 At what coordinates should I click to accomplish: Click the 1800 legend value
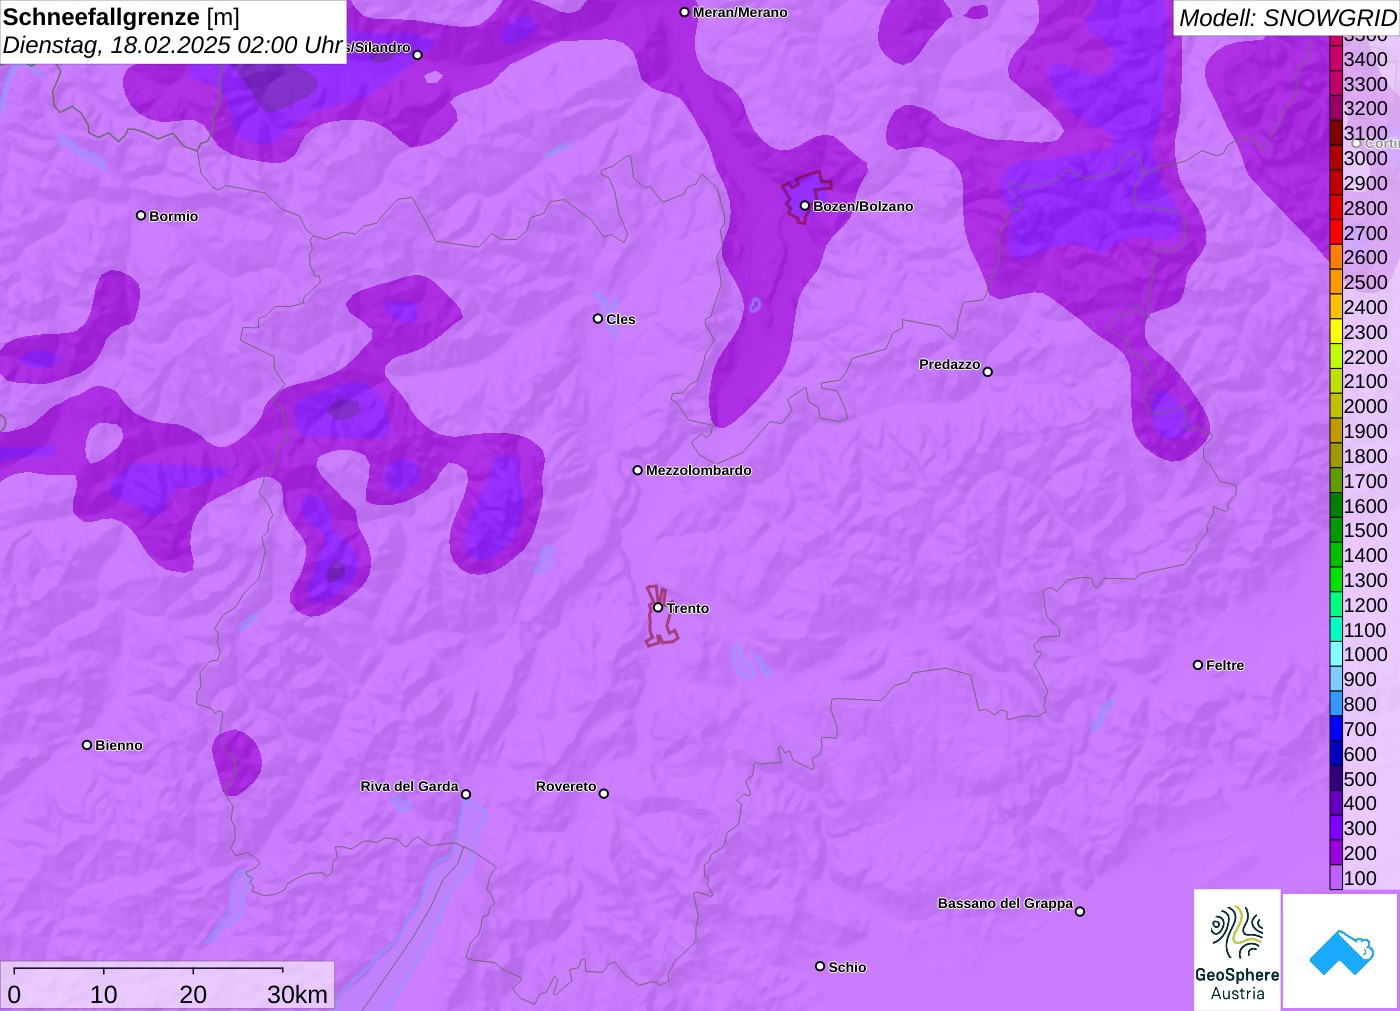coord(1365,456)
